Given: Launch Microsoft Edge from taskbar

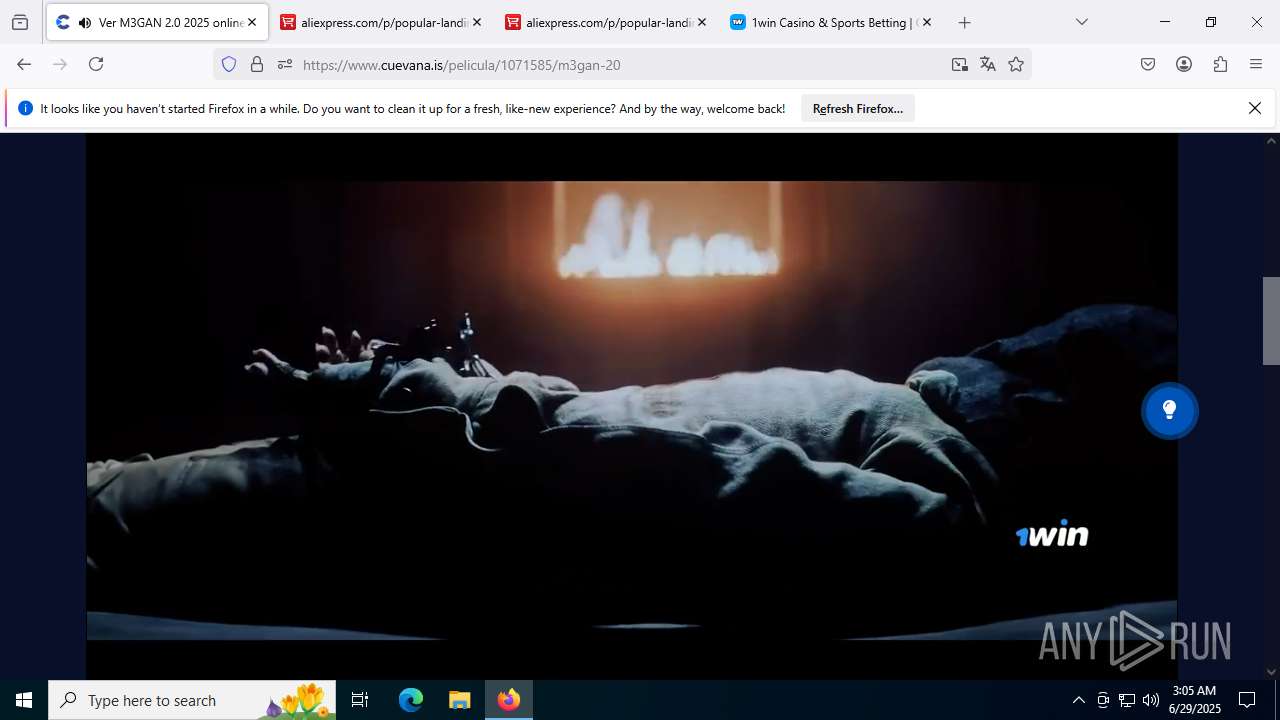Looking at the screenshot, I should (x=411, y=700).
